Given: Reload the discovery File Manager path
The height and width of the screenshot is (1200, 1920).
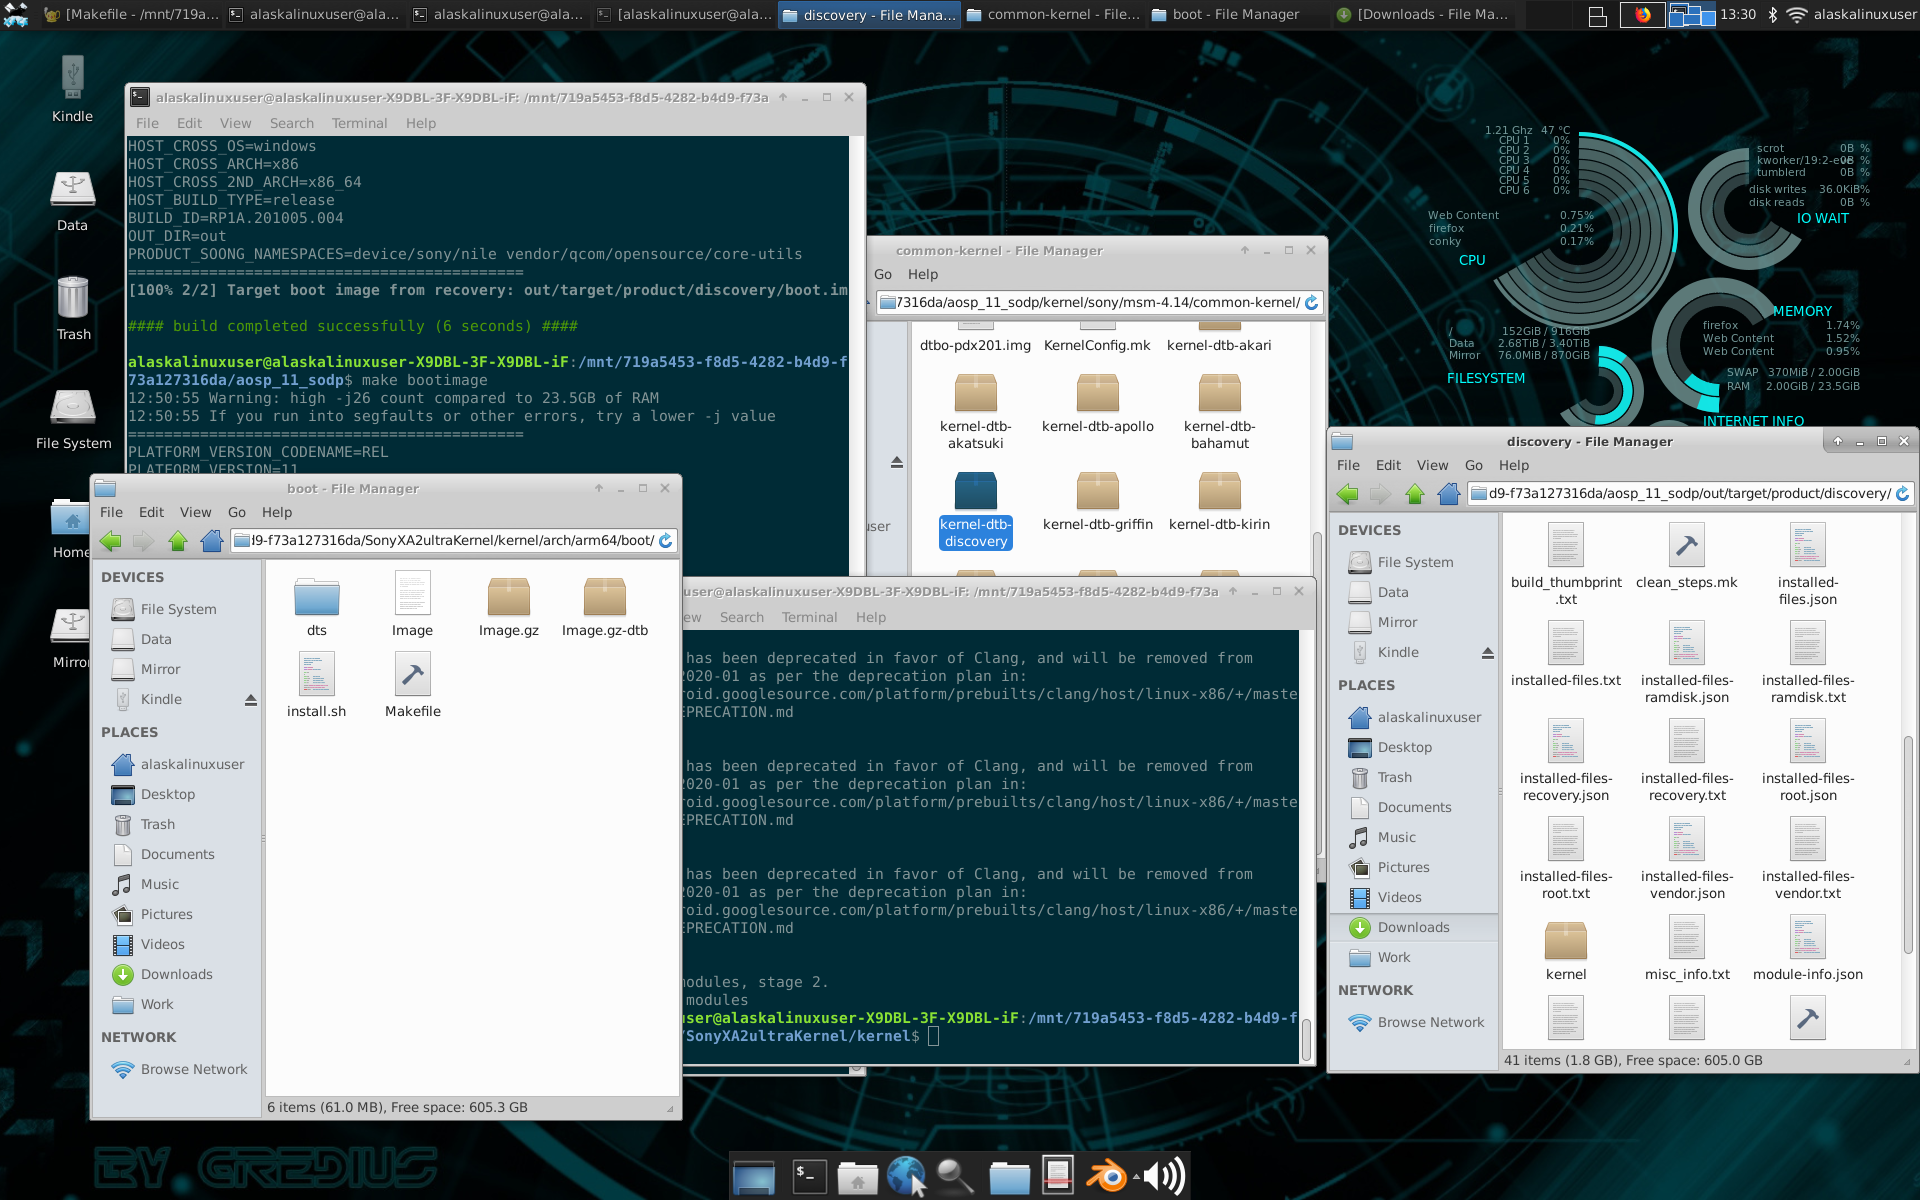Looking at the screenshot, I should tap(1902, 493).
